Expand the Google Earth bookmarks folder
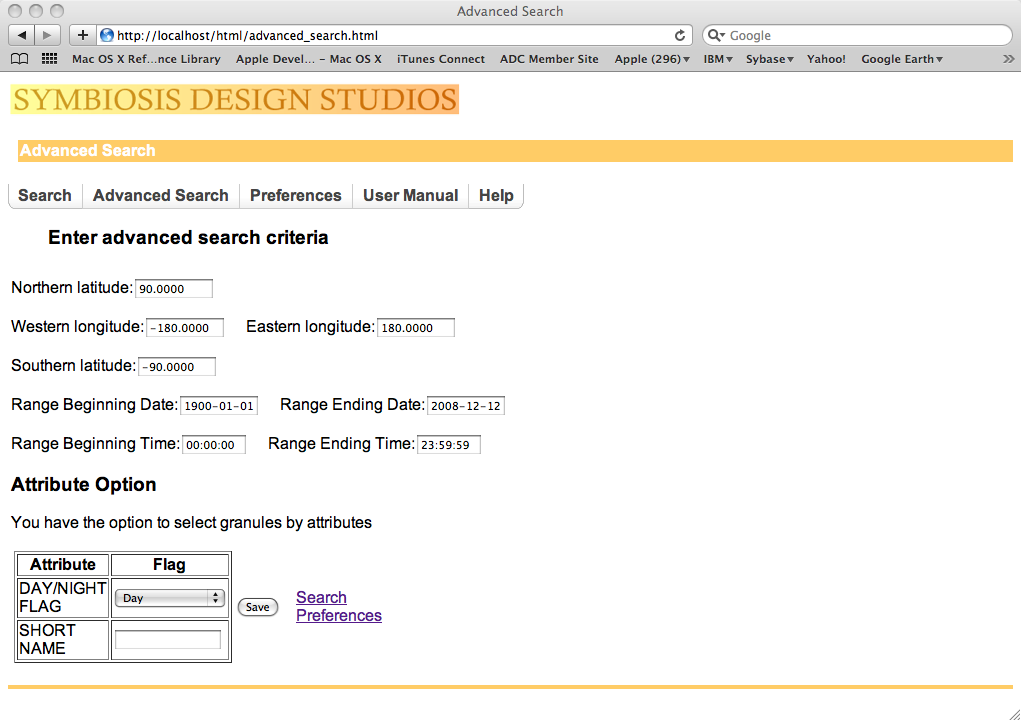 [902, 59]
